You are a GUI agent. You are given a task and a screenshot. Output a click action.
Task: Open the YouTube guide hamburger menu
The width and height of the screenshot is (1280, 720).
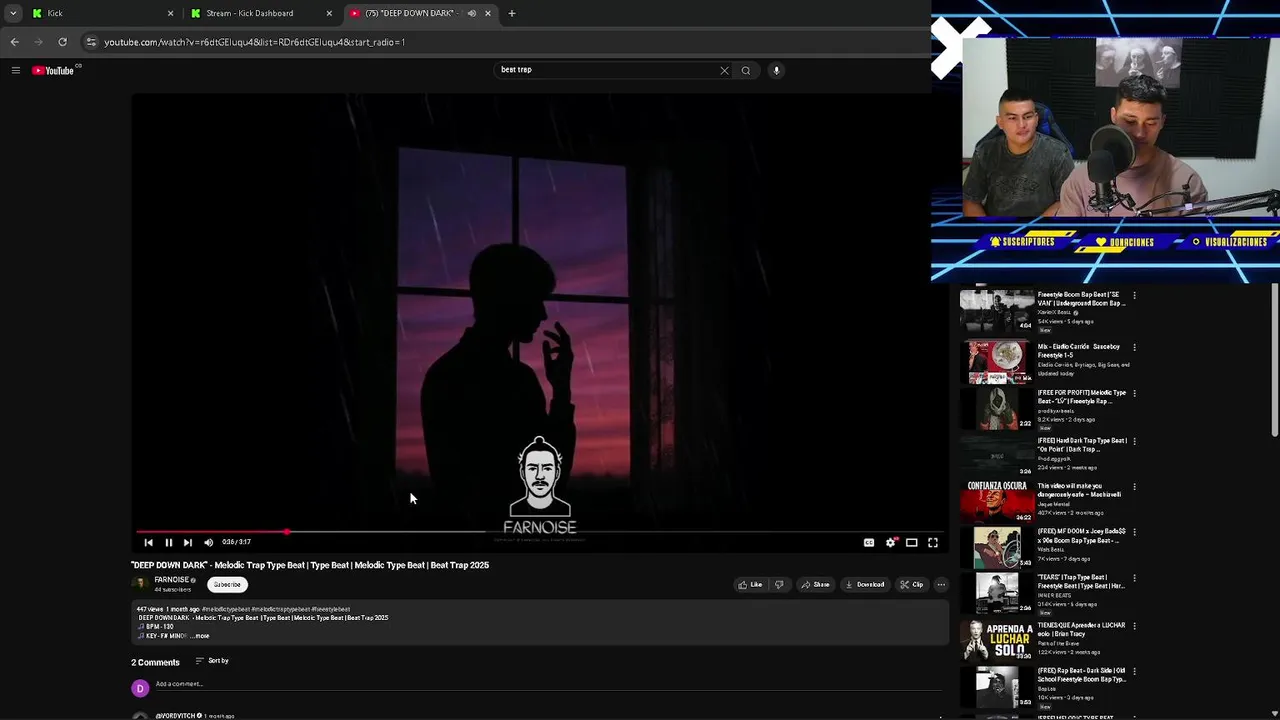[15, 70]
